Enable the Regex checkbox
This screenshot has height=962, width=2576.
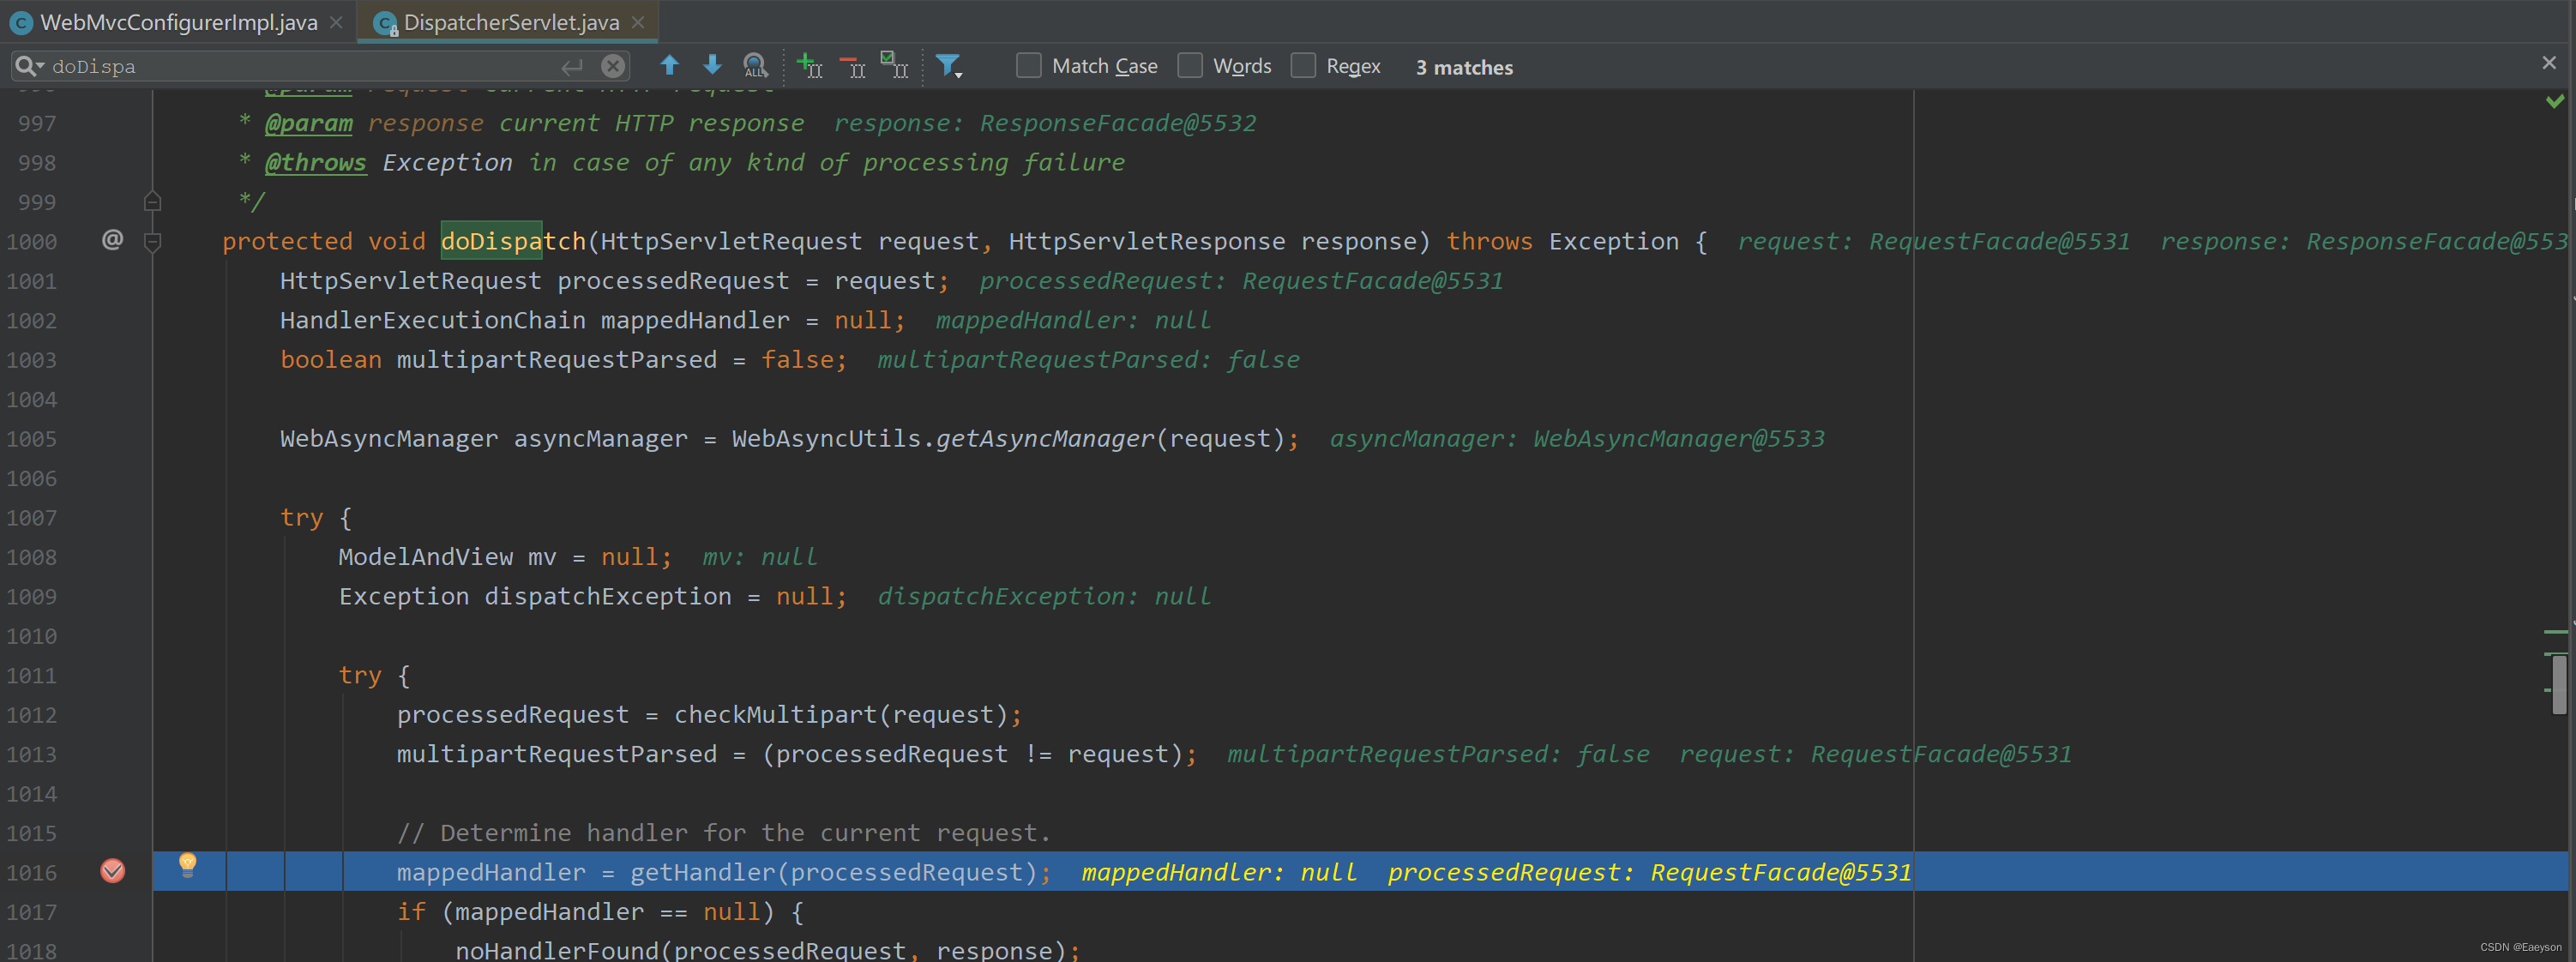click(1303, 66)
